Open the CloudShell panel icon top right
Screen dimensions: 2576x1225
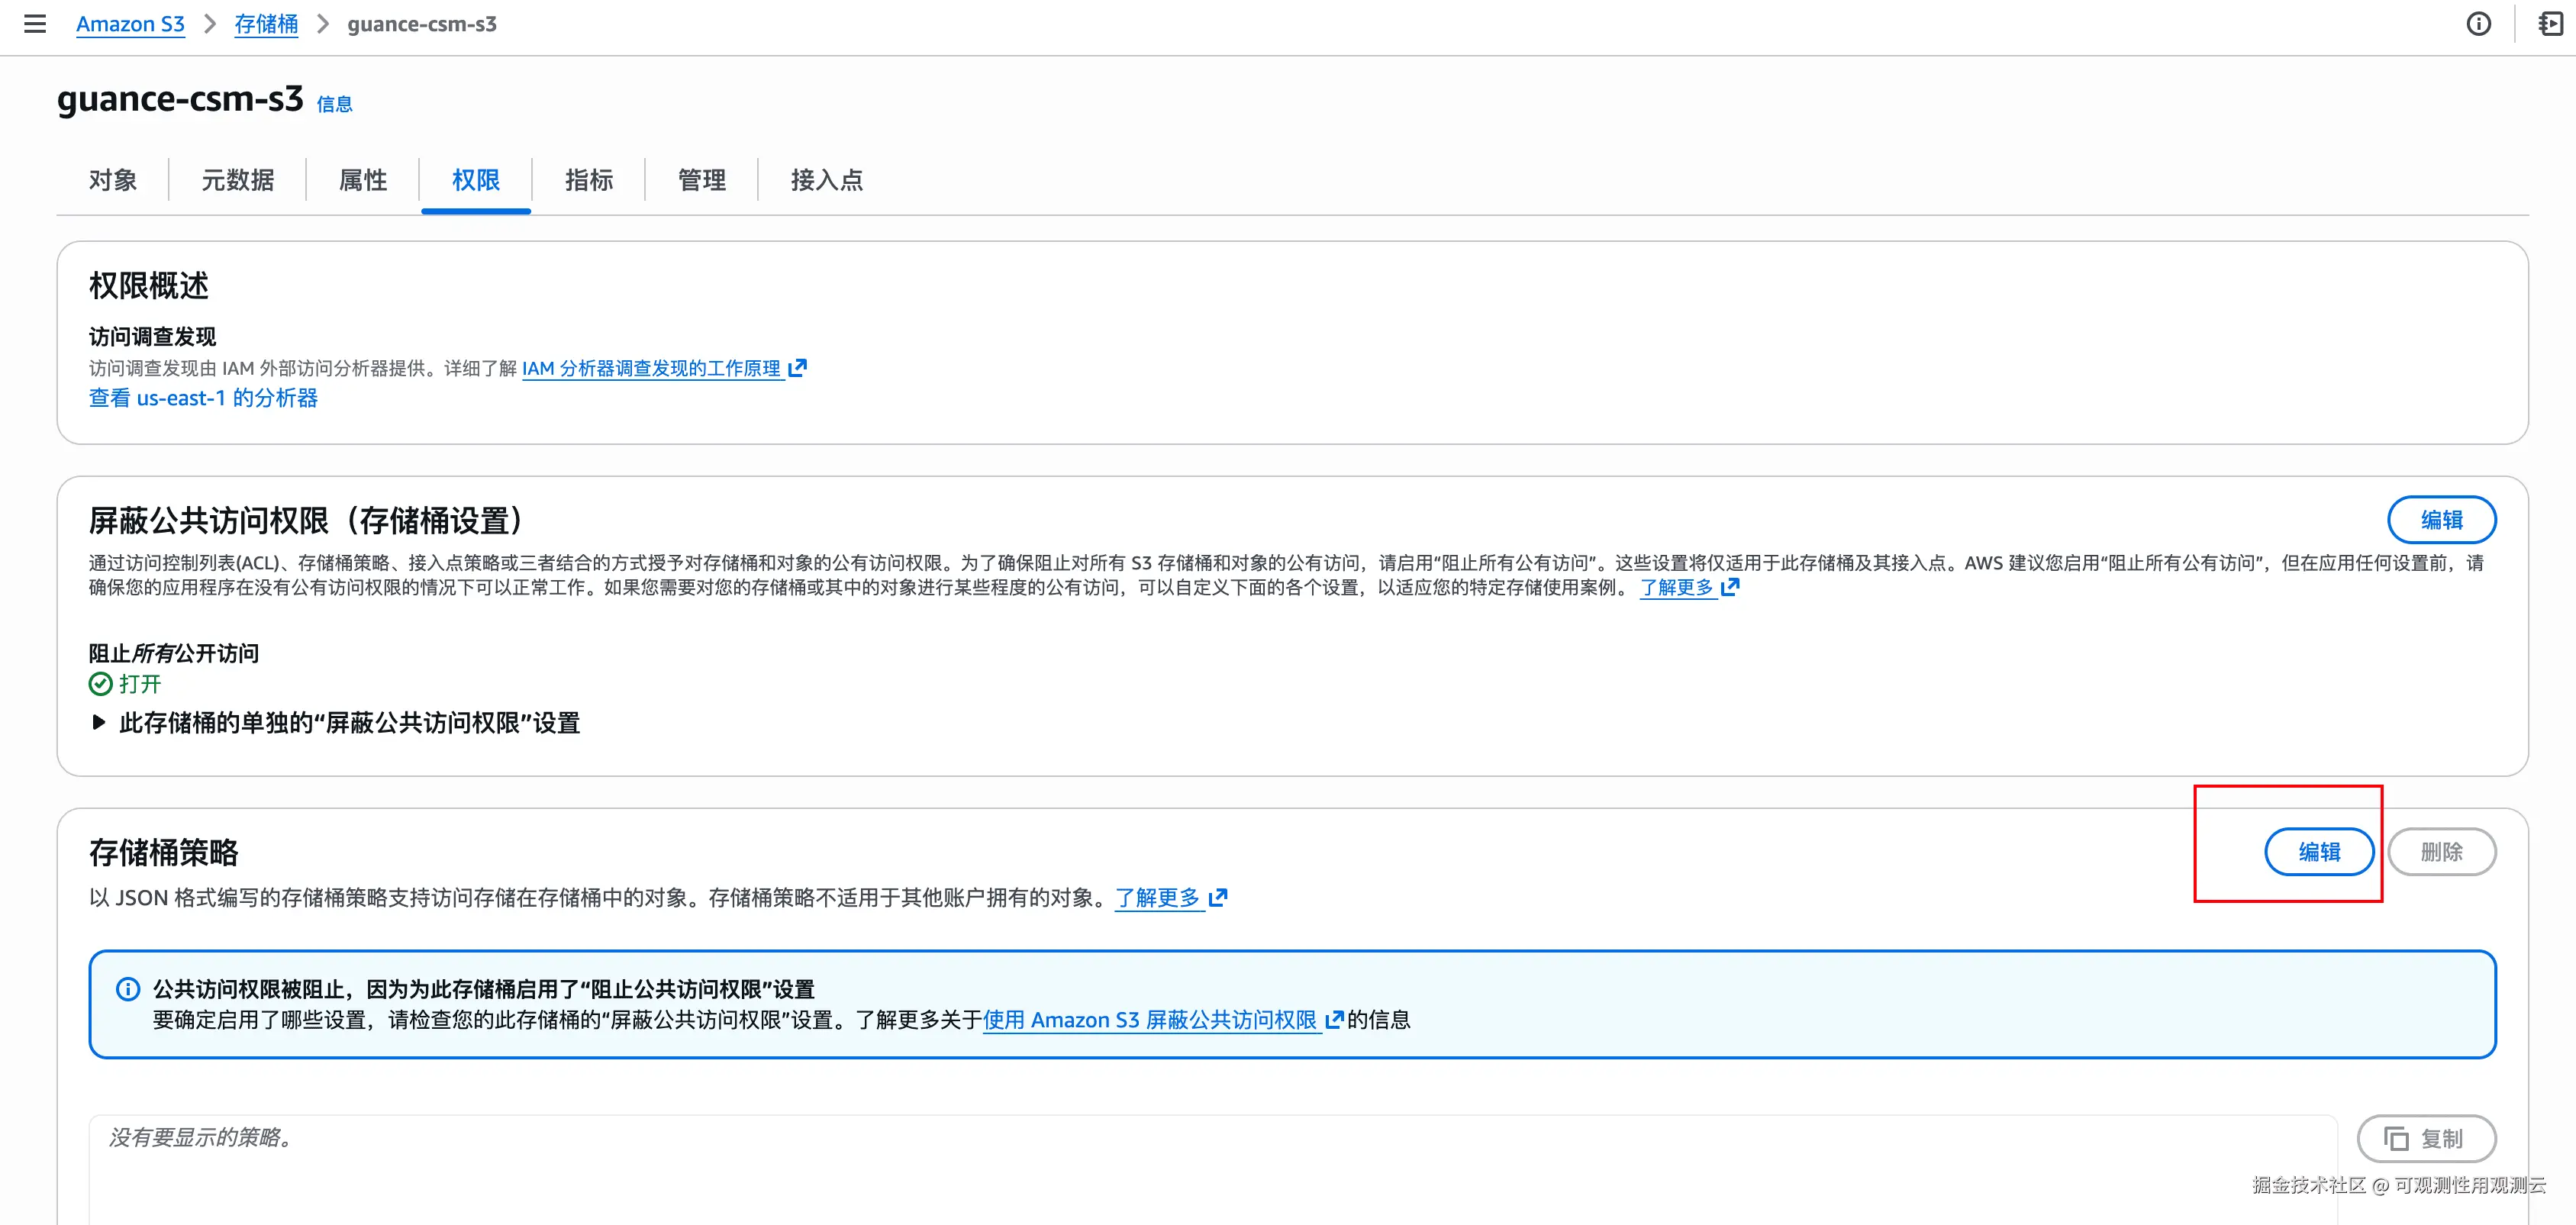[x=2550, y=24]
